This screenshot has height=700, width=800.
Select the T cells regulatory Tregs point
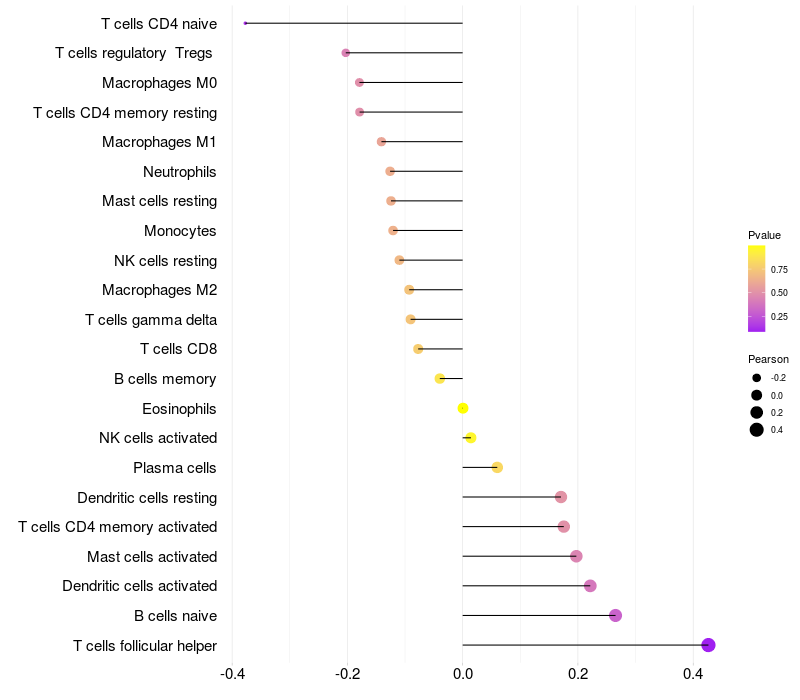[x=346, y=53]
